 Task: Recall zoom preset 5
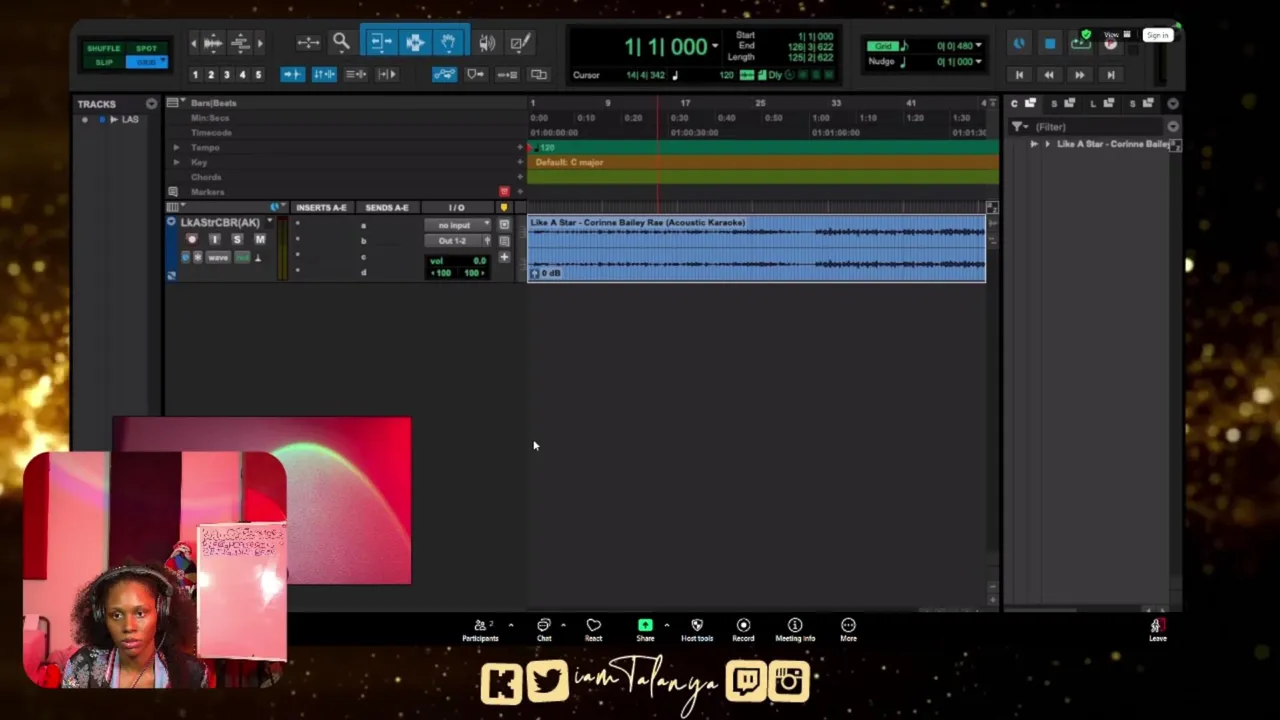(258, 75)
